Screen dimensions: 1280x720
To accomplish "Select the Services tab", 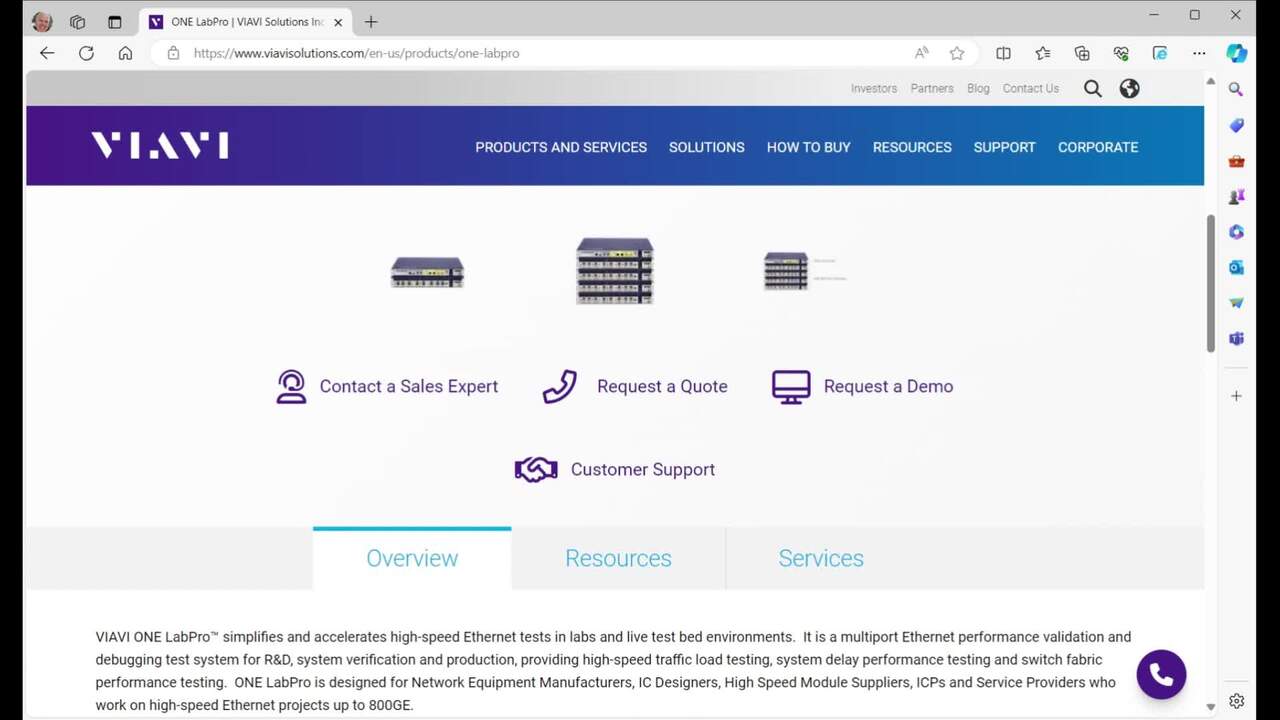I will pyautogui.click(x=820, y=558).
